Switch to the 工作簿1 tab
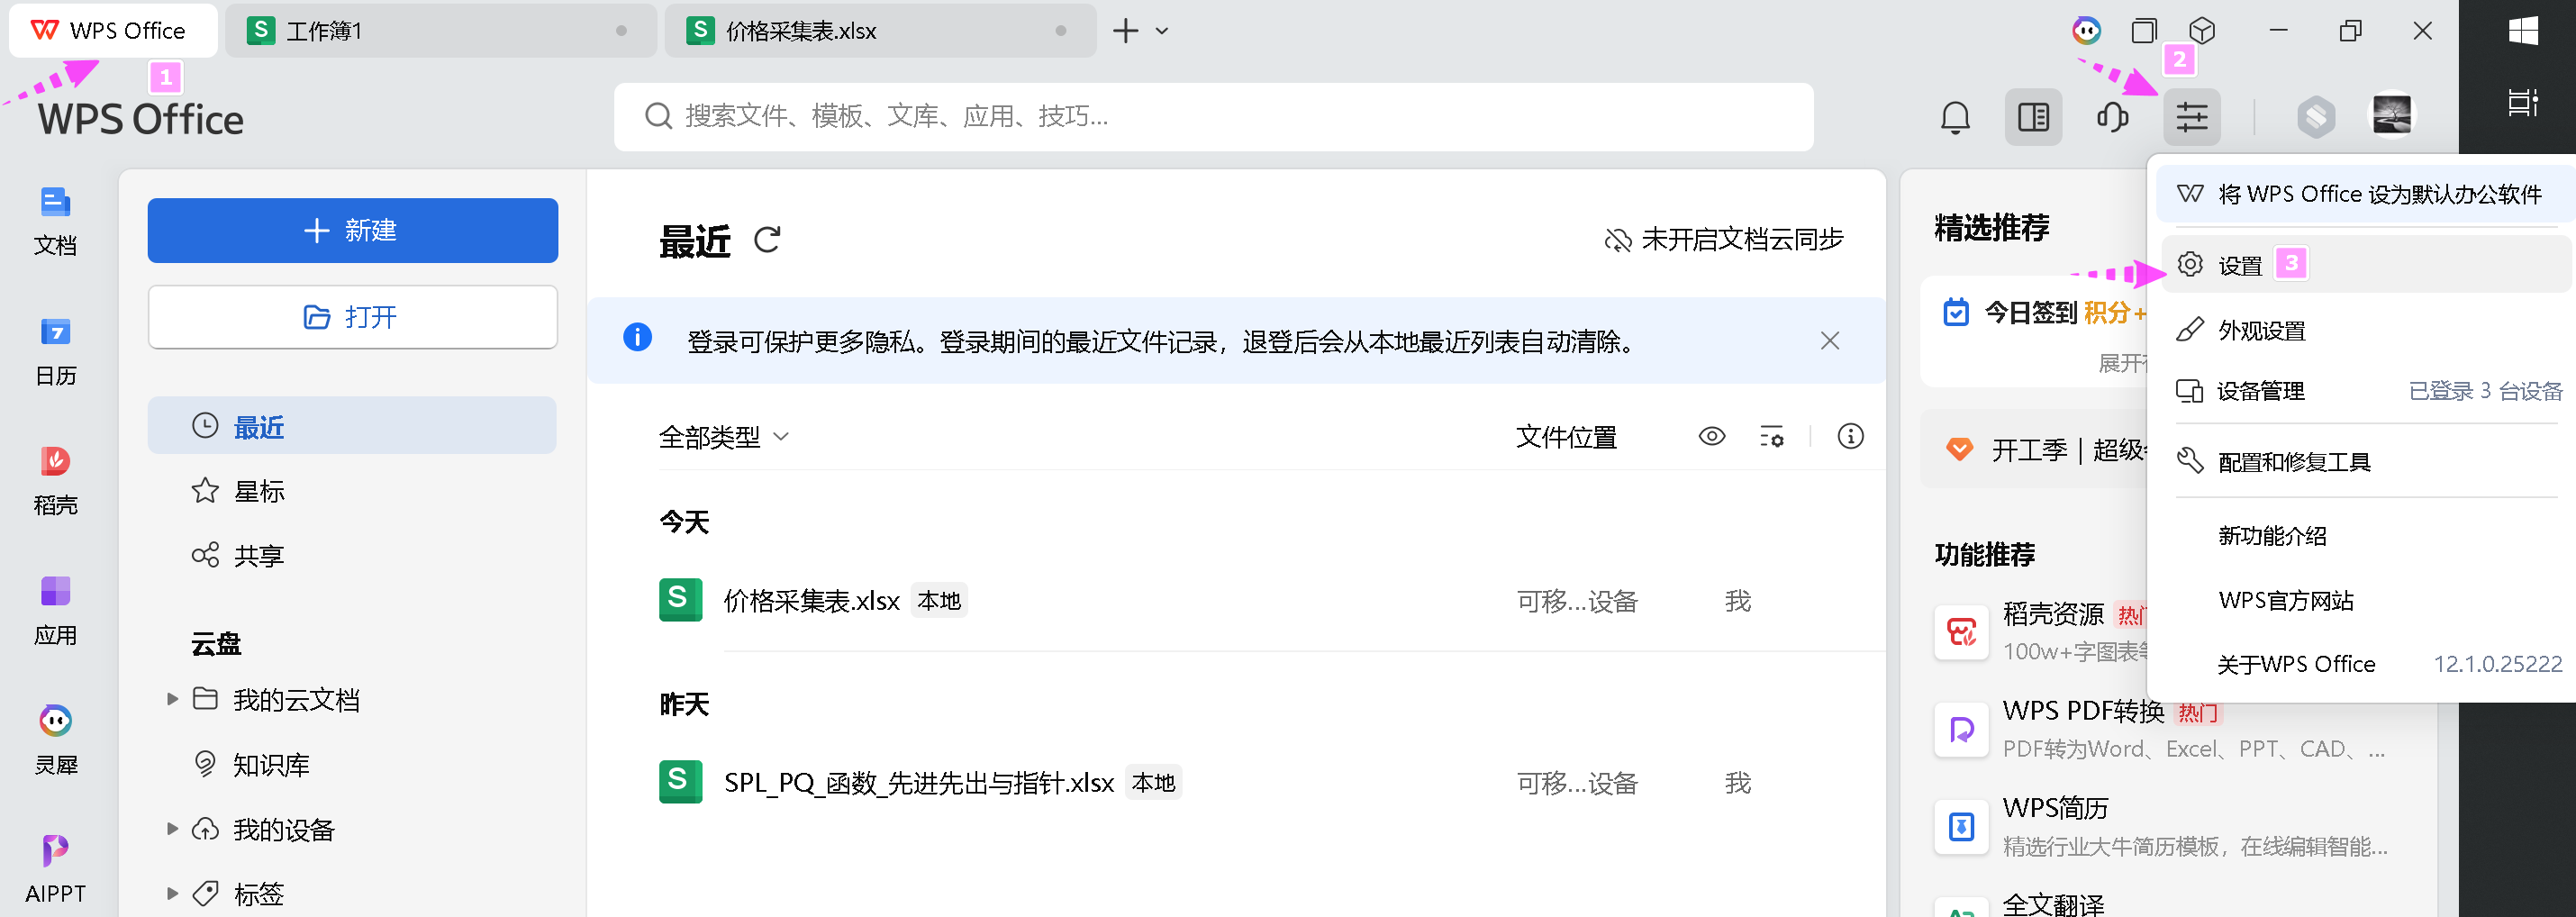Image resolution: width=2576 pixels, height=917 pixels. click(x=440, y=31)
